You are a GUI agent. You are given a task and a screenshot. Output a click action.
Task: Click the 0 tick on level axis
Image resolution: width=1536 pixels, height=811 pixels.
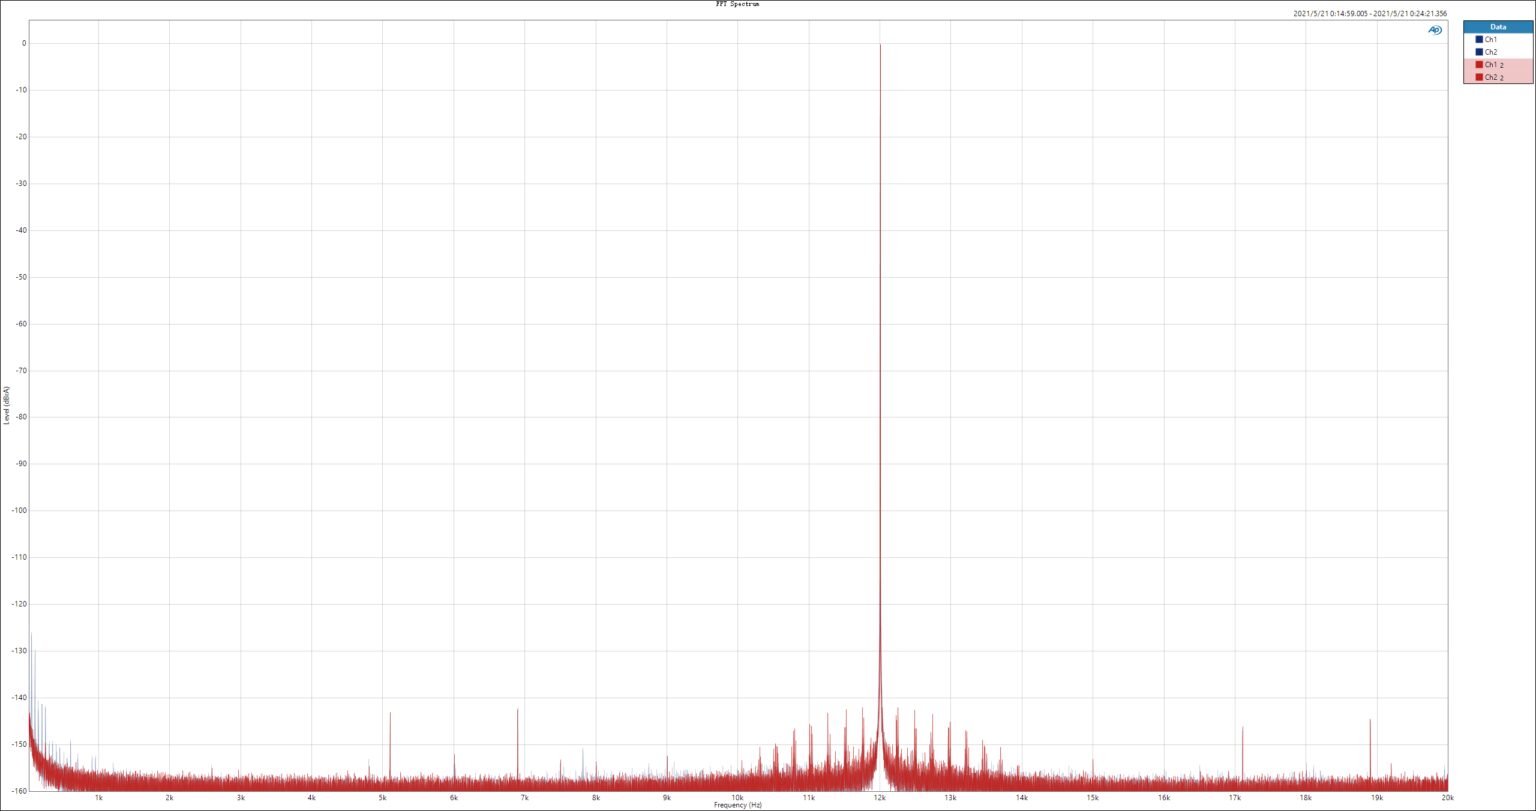[22, 44]
